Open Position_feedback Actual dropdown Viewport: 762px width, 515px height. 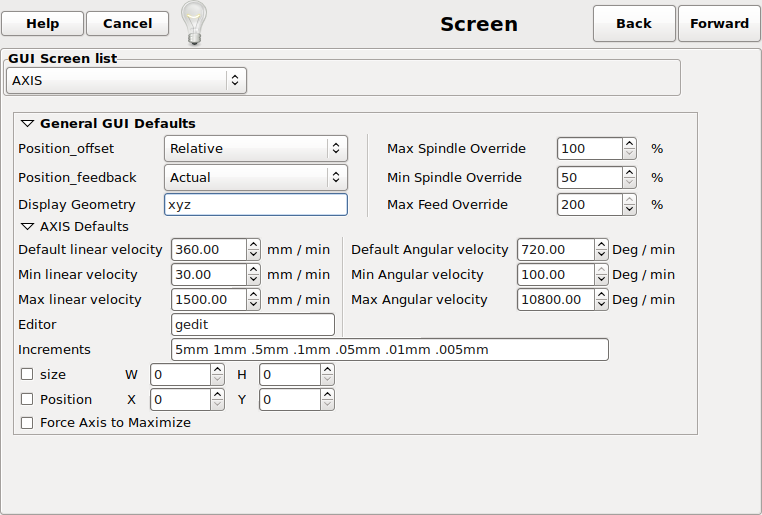pos(255,178)
